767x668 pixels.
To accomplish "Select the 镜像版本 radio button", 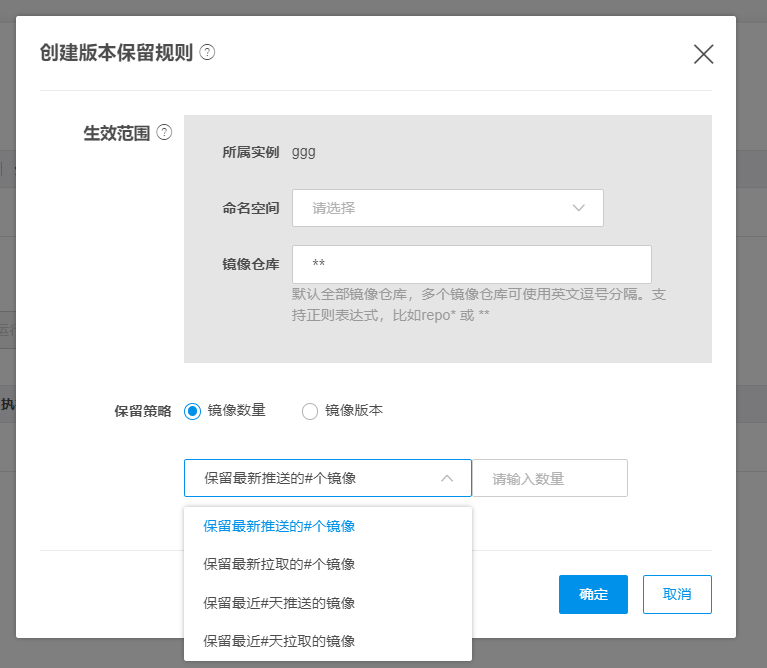I will [x=309, y=411].
